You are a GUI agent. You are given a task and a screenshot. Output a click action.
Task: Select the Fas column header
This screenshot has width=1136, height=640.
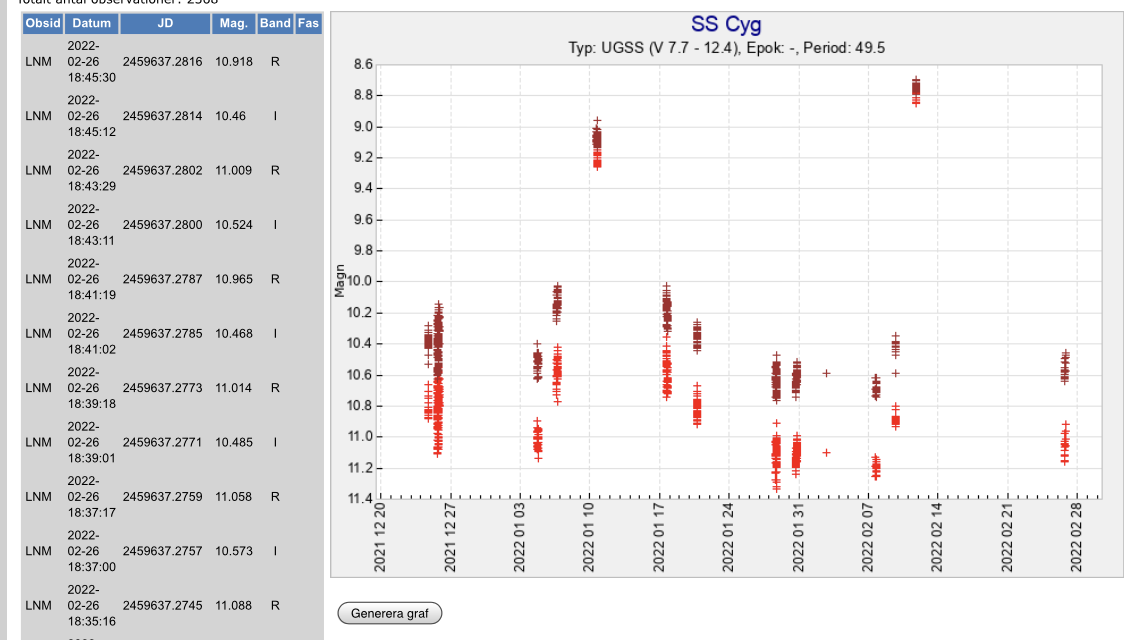(308, 22)
